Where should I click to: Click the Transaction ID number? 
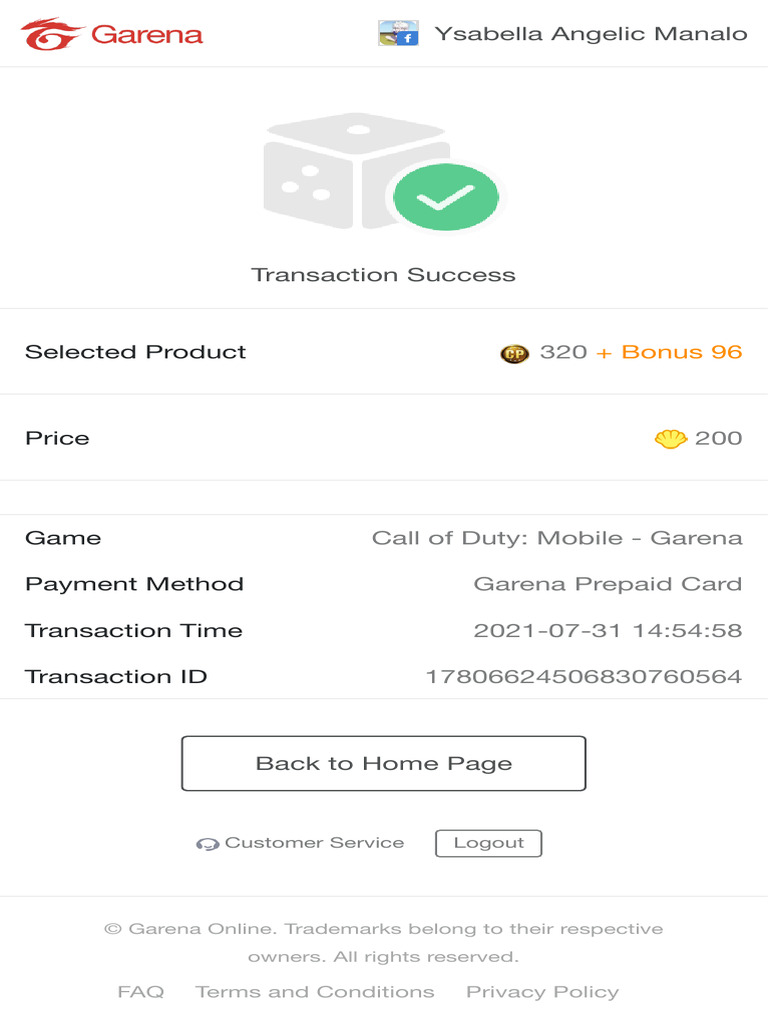click(584, 677)
